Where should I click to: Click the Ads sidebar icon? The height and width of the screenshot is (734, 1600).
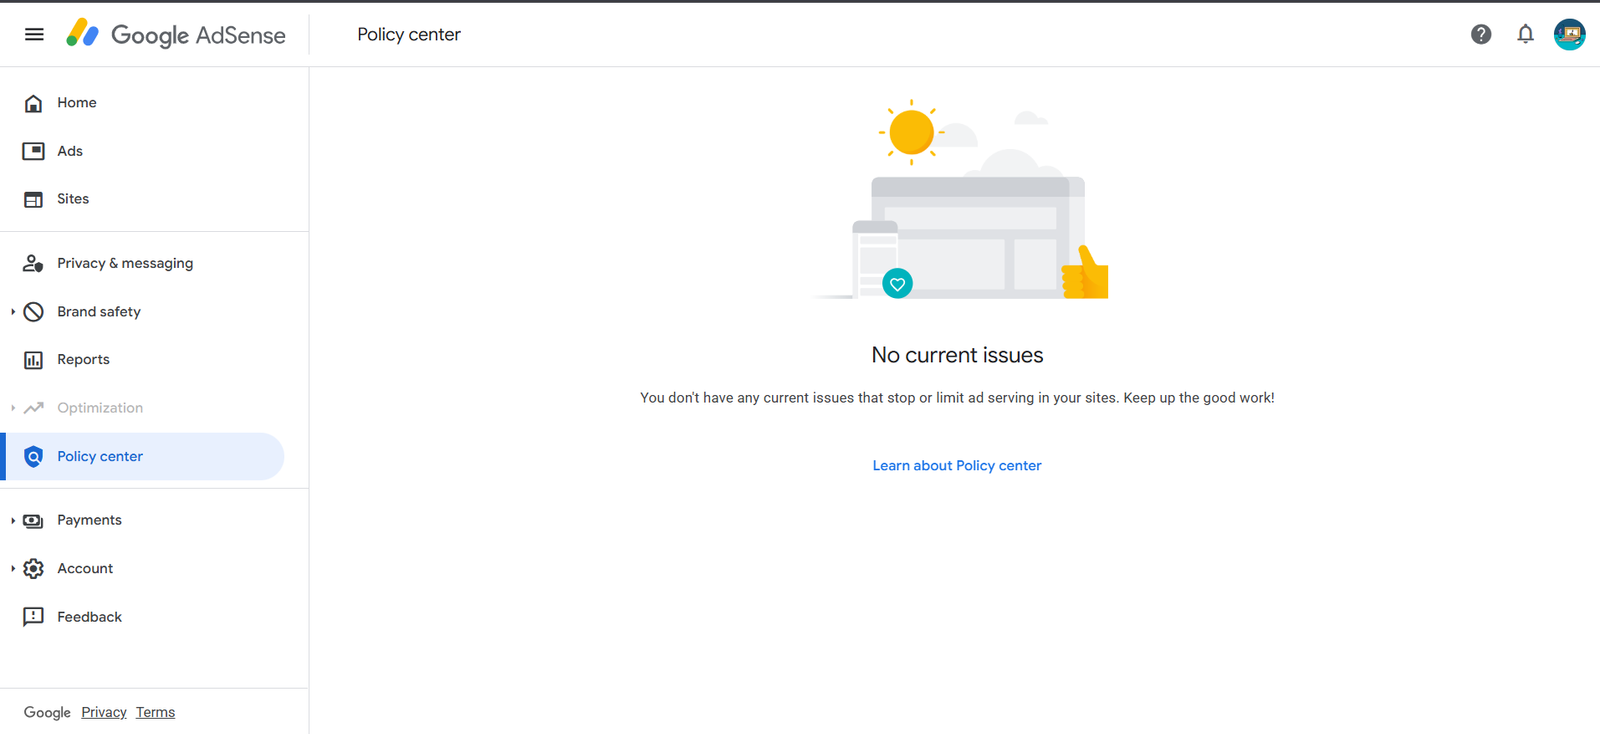33,151
